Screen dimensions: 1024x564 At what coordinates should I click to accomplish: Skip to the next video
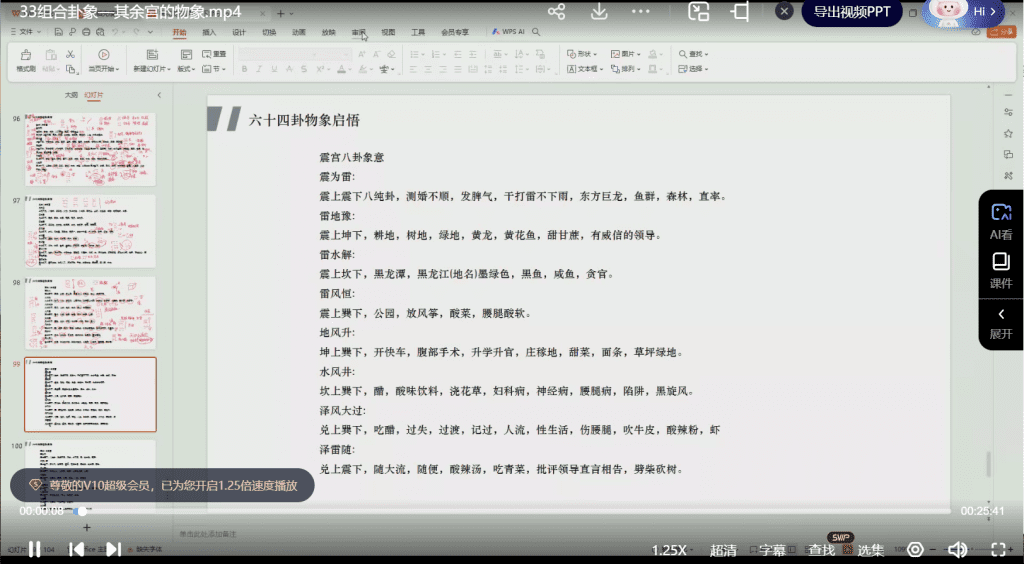[x=113, y=549]
